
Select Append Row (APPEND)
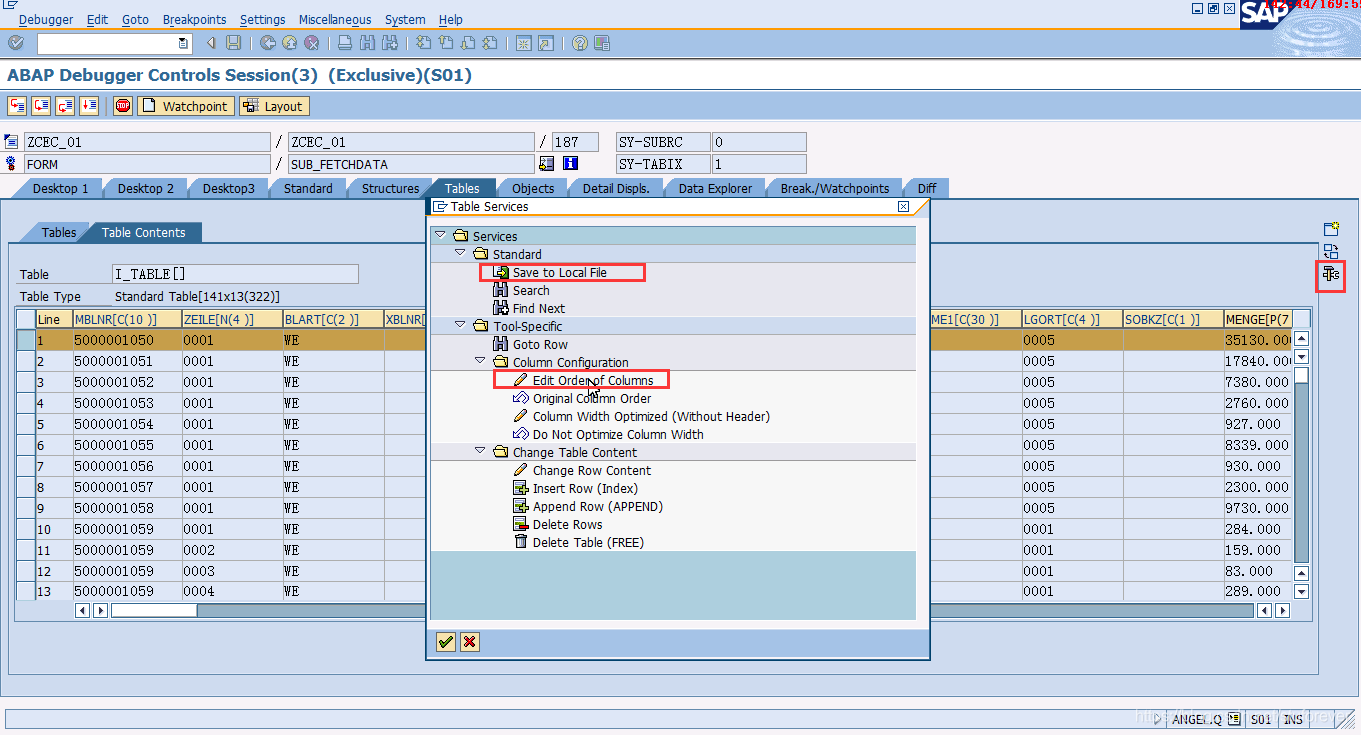[597, 506]
